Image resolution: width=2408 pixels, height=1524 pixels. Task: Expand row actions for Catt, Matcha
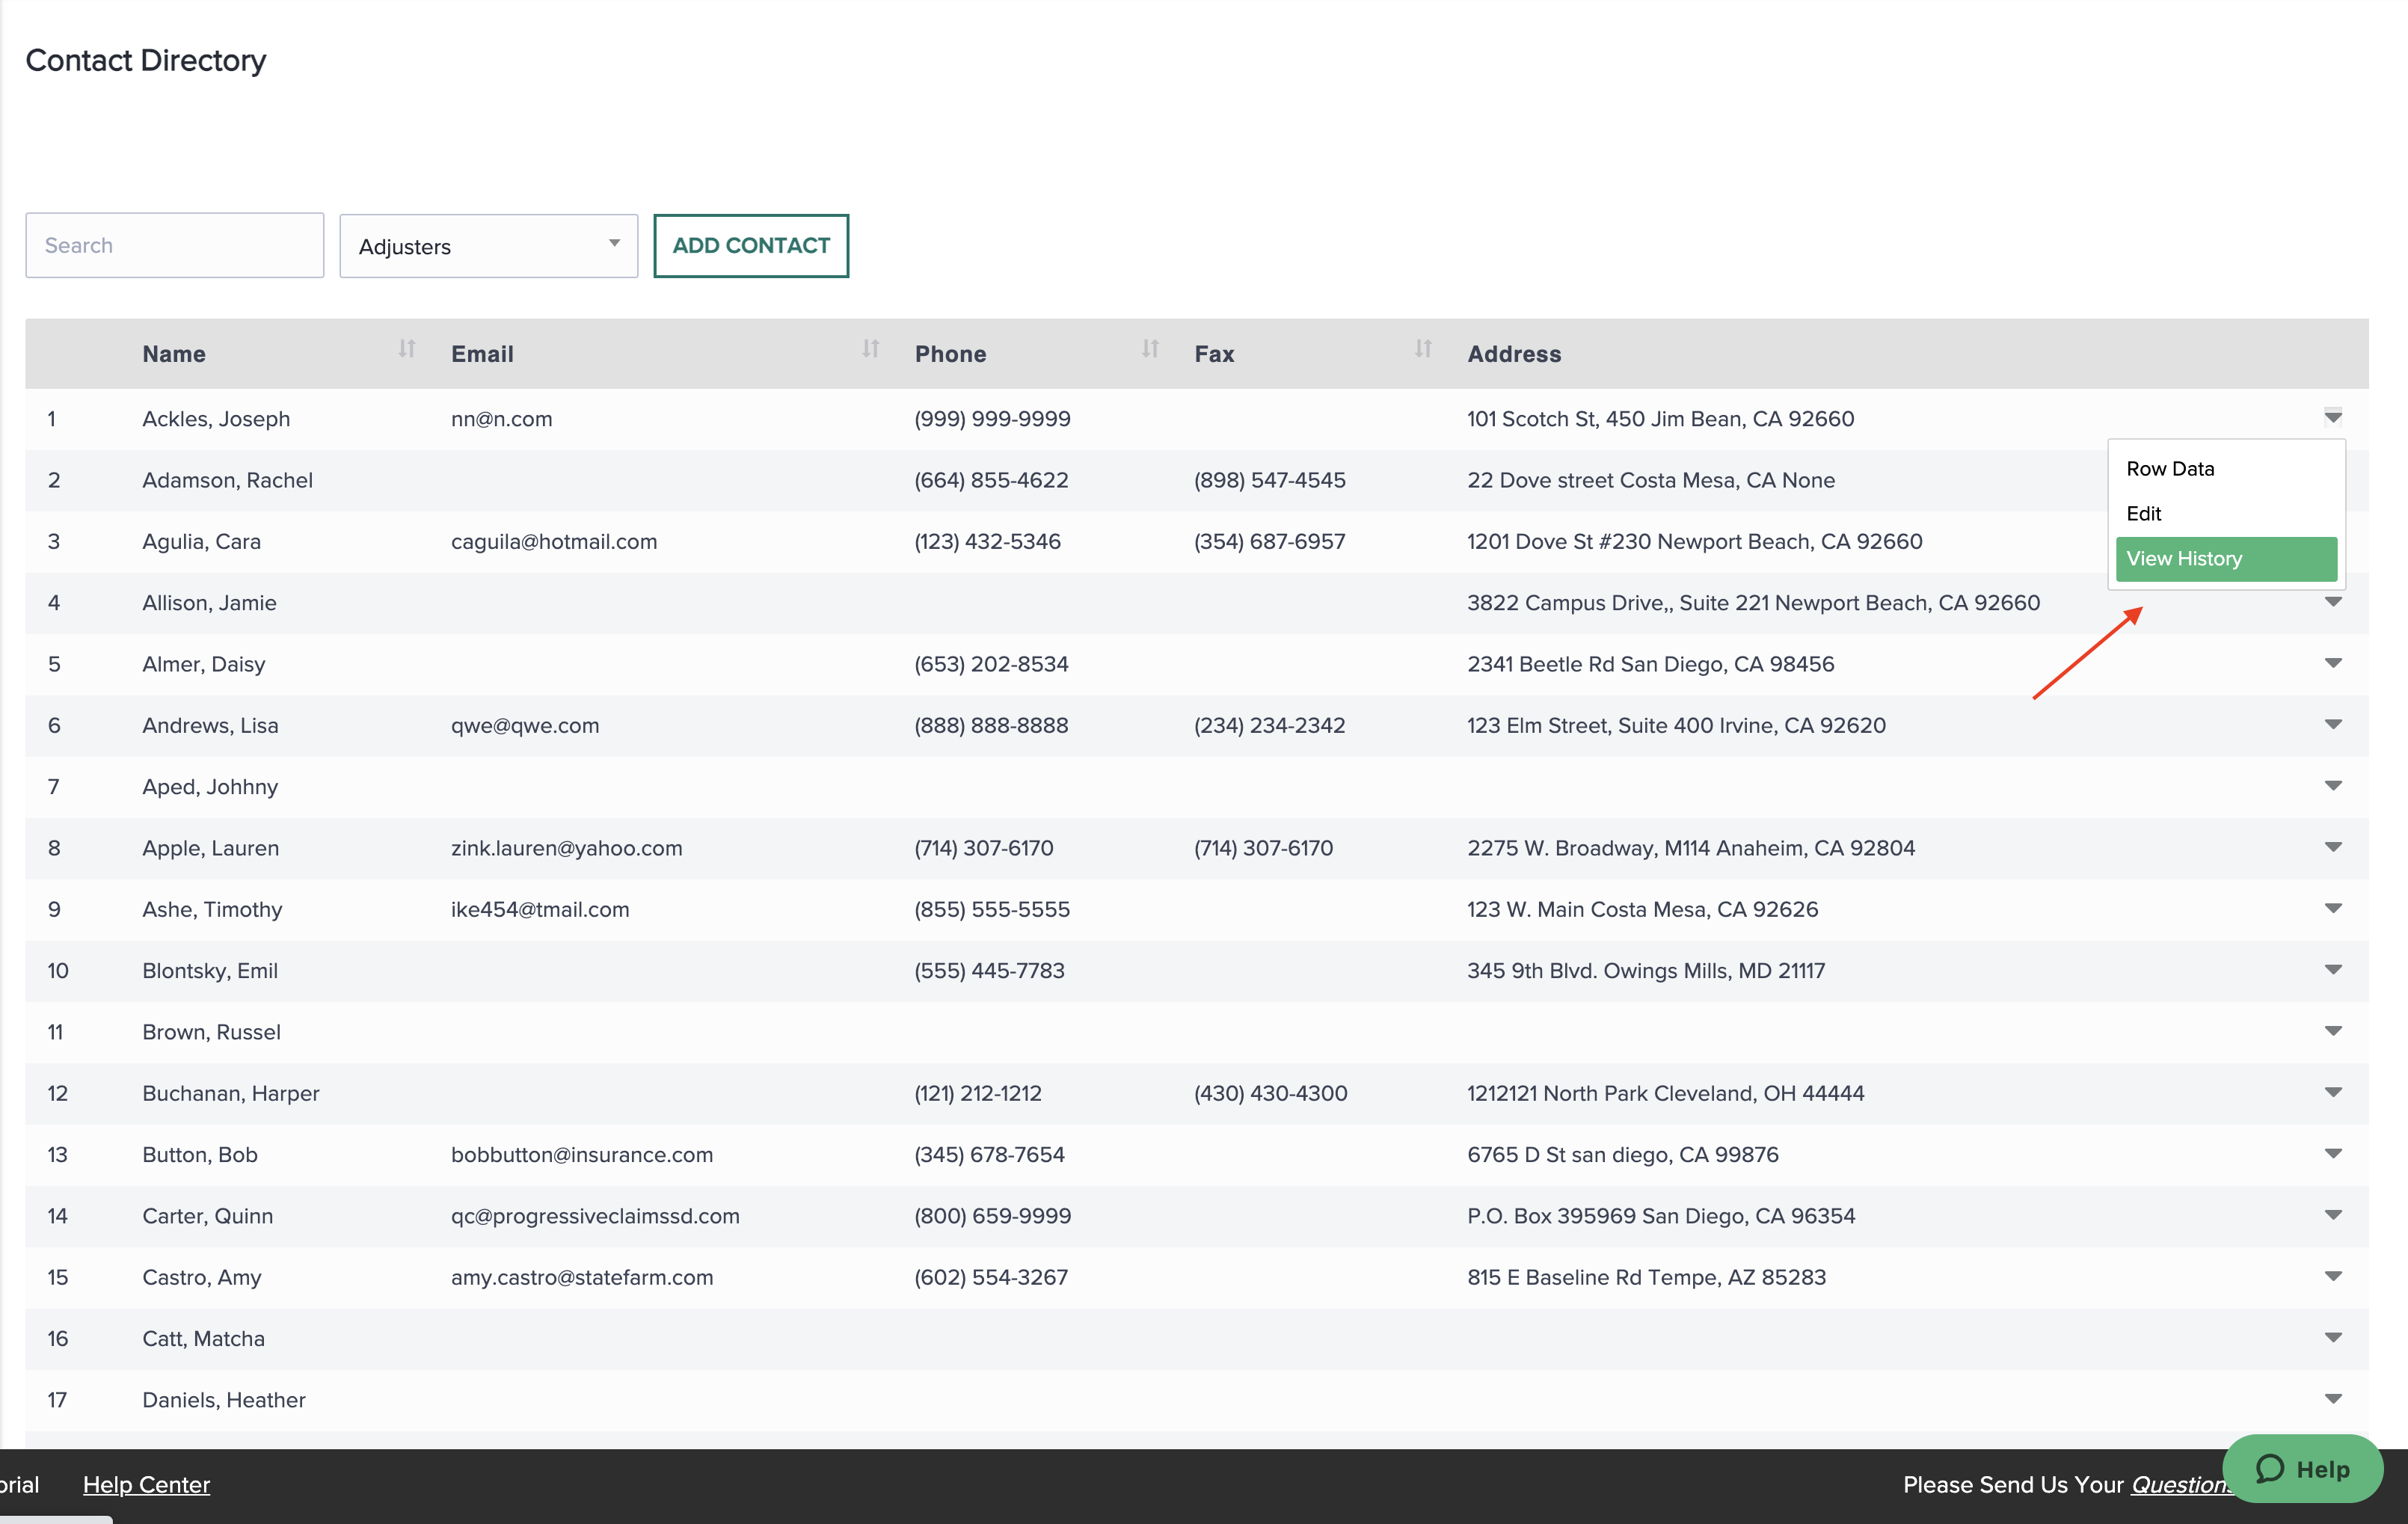point(2333,1337)
